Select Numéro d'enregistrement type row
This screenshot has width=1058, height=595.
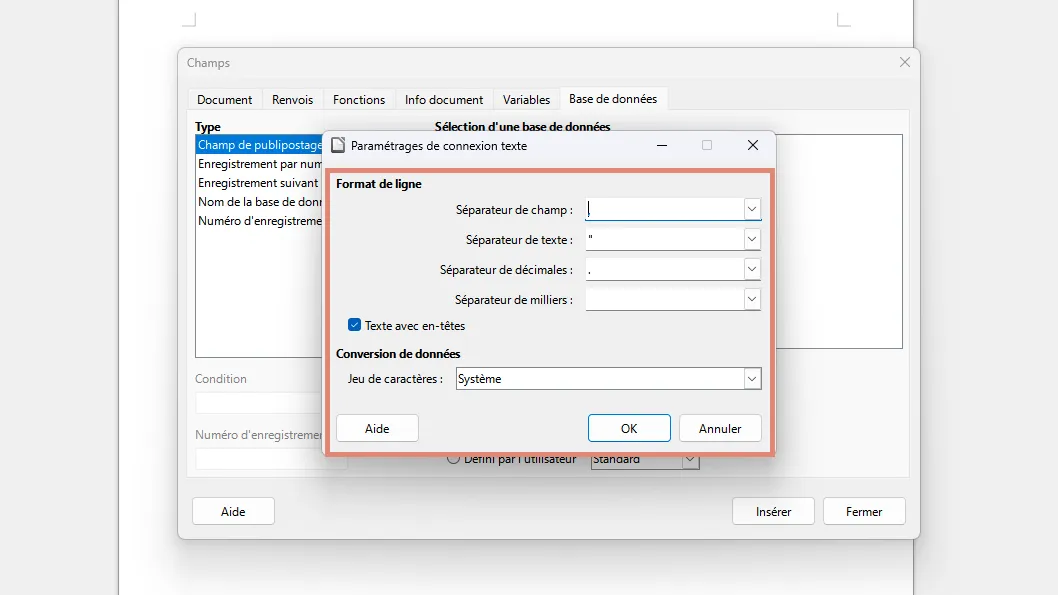[260, 221]
